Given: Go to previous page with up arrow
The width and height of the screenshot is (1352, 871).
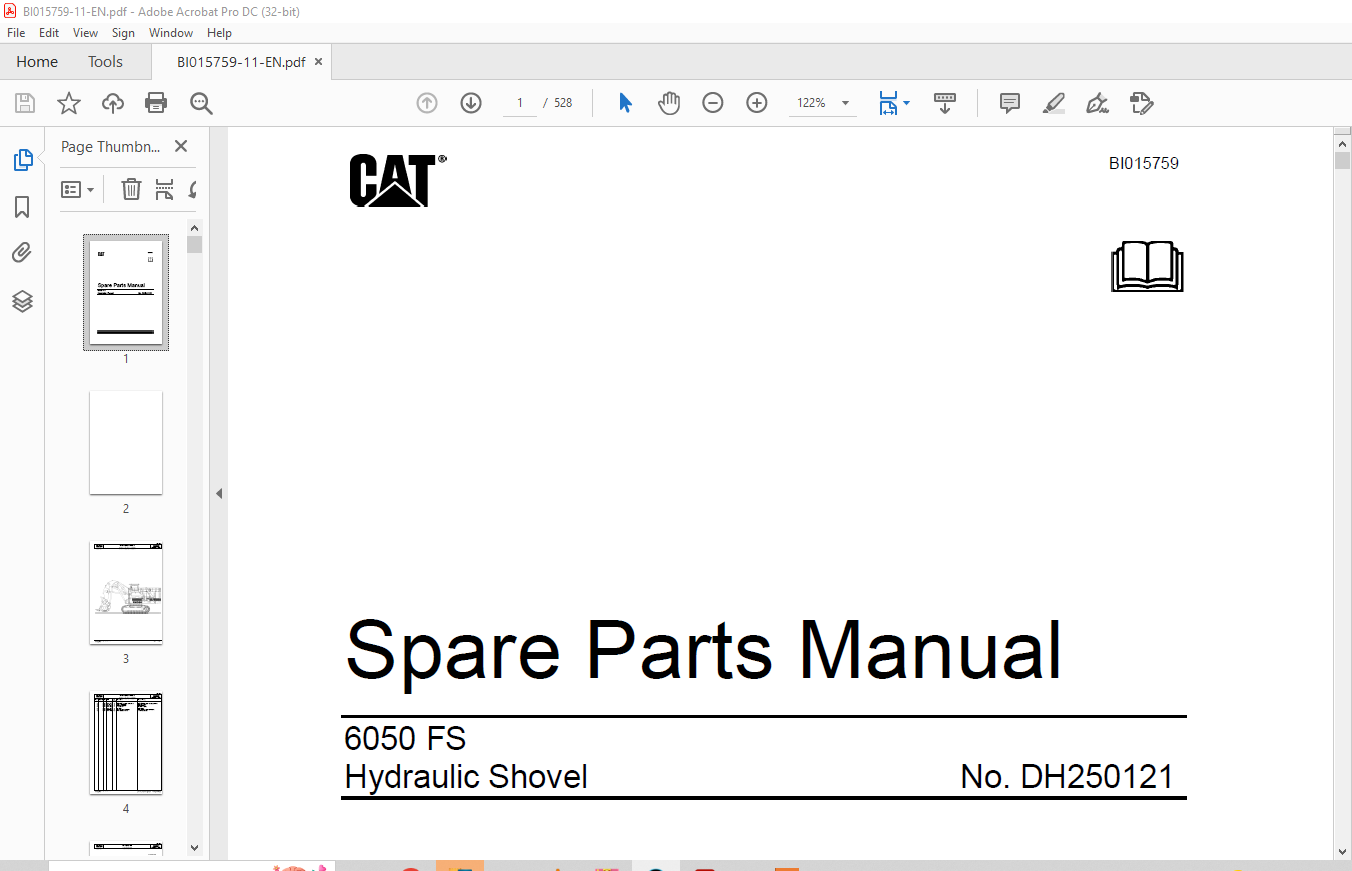Looking at the screenshot, I should pos(427,103).
